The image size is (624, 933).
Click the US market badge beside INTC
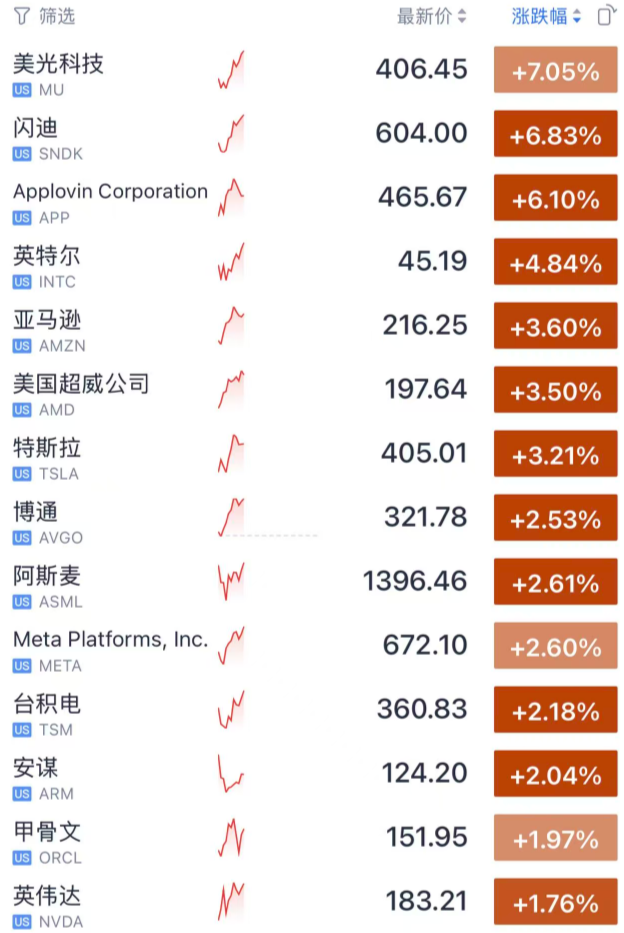22,282
